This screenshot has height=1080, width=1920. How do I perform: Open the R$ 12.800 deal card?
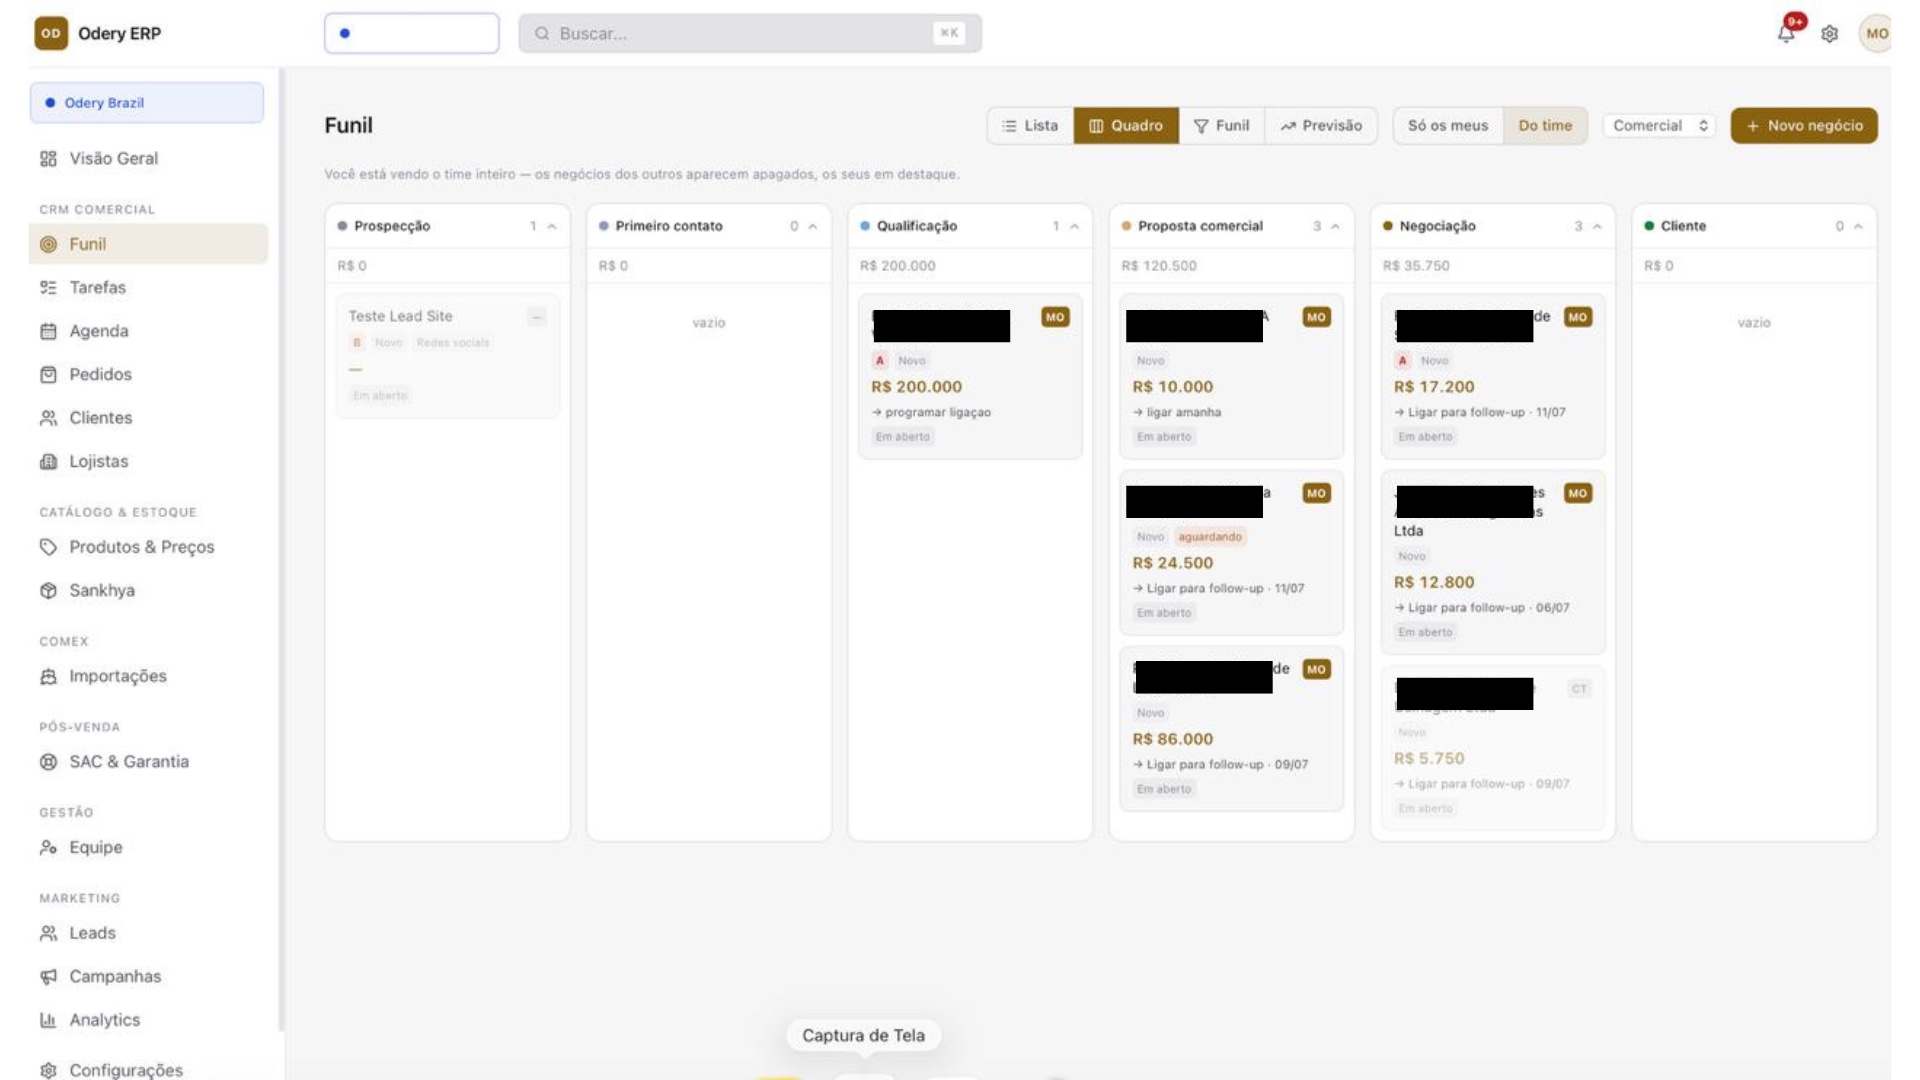pyautogui.click(x=1492, y=562)
